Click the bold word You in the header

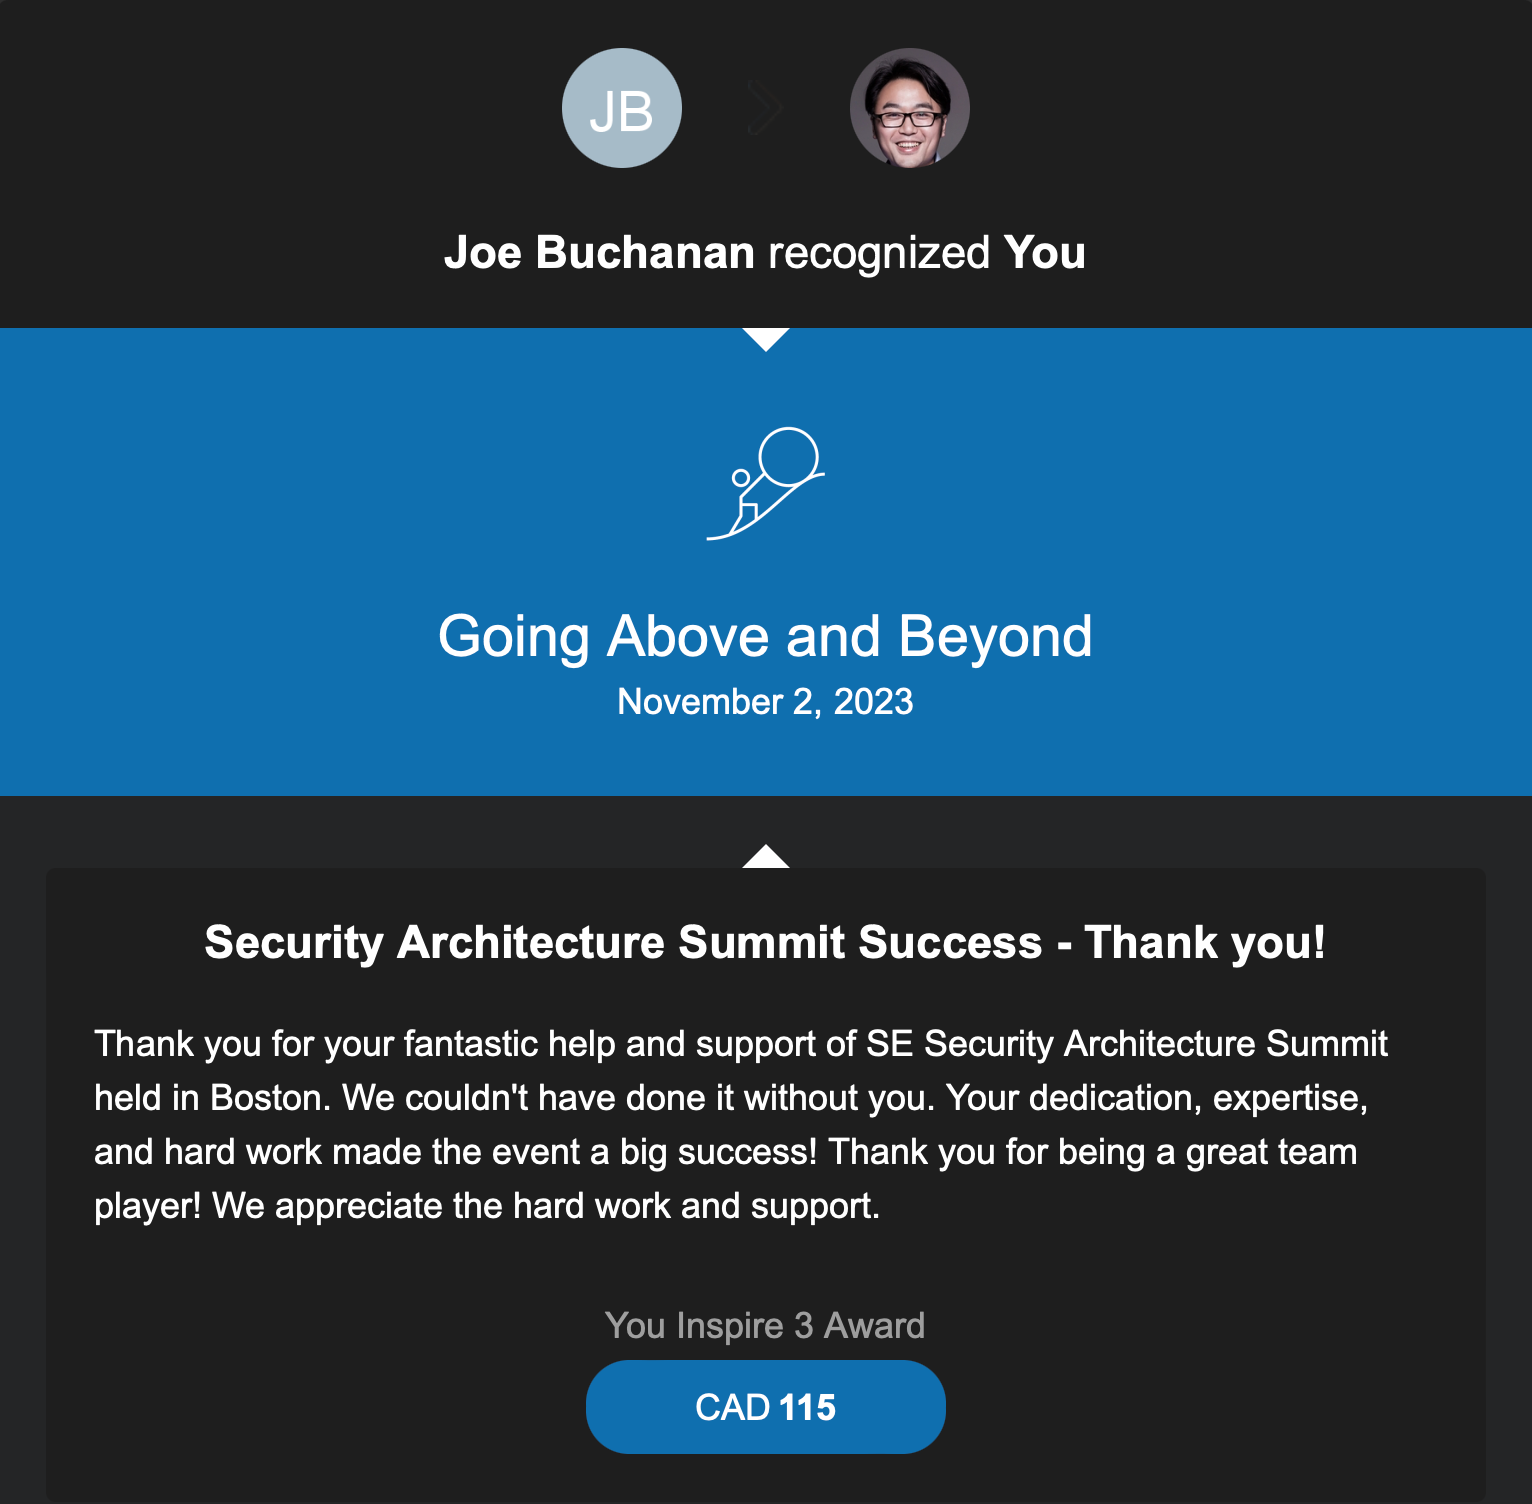coord(1044,252)
